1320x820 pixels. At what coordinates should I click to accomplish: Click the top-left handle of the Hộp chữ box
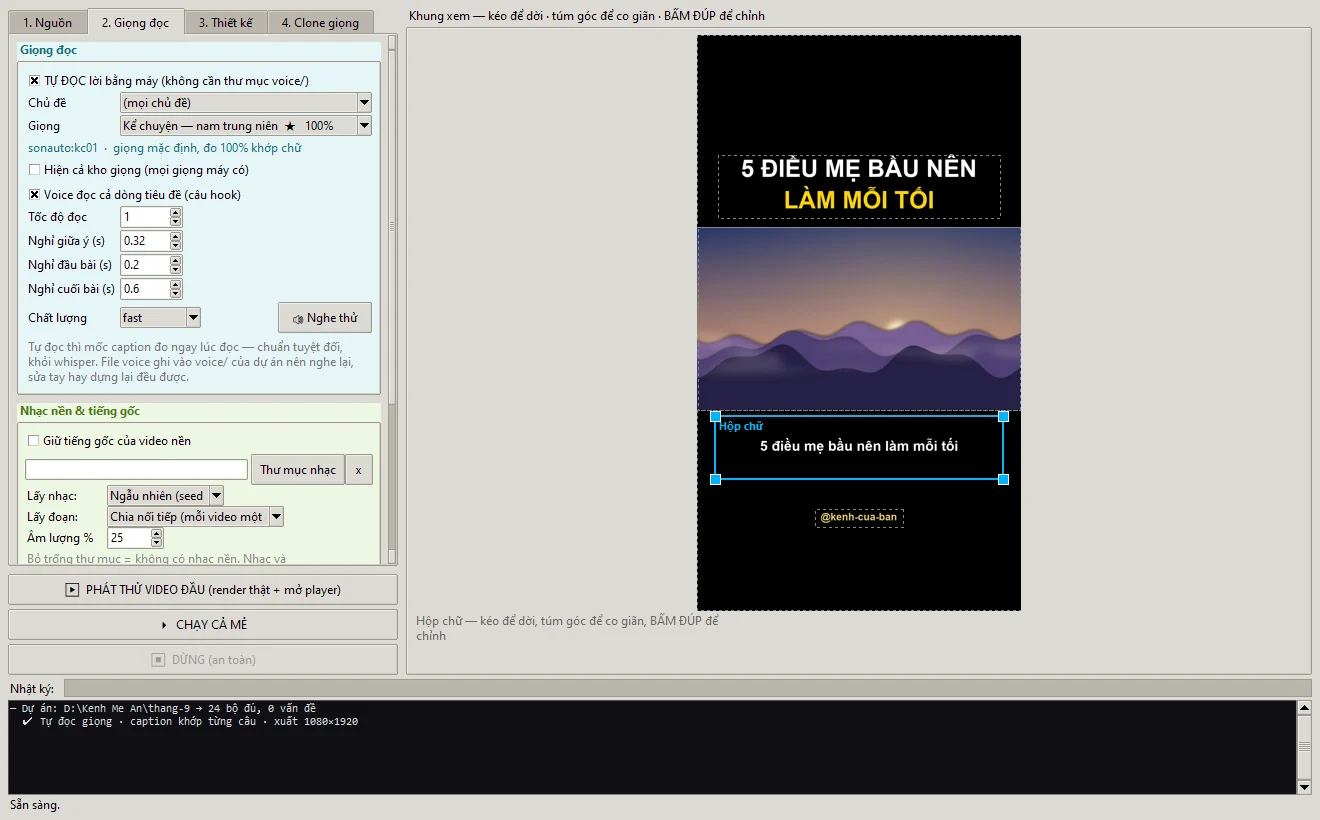tap(715, 416)
